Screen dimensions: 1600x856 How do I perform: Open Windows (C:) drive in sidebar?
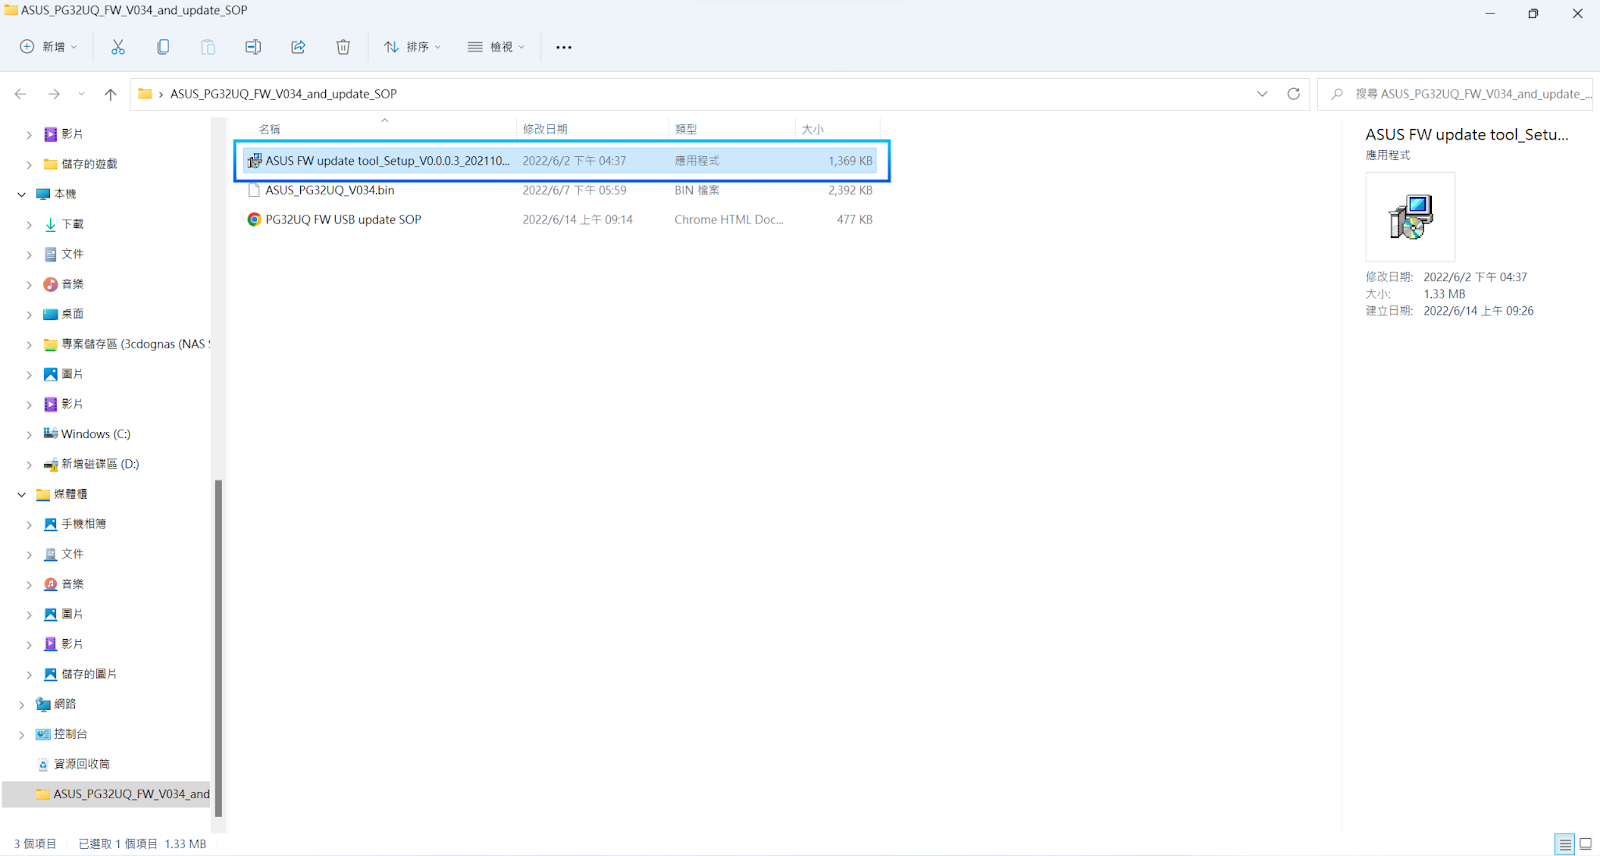pos(95,434)
